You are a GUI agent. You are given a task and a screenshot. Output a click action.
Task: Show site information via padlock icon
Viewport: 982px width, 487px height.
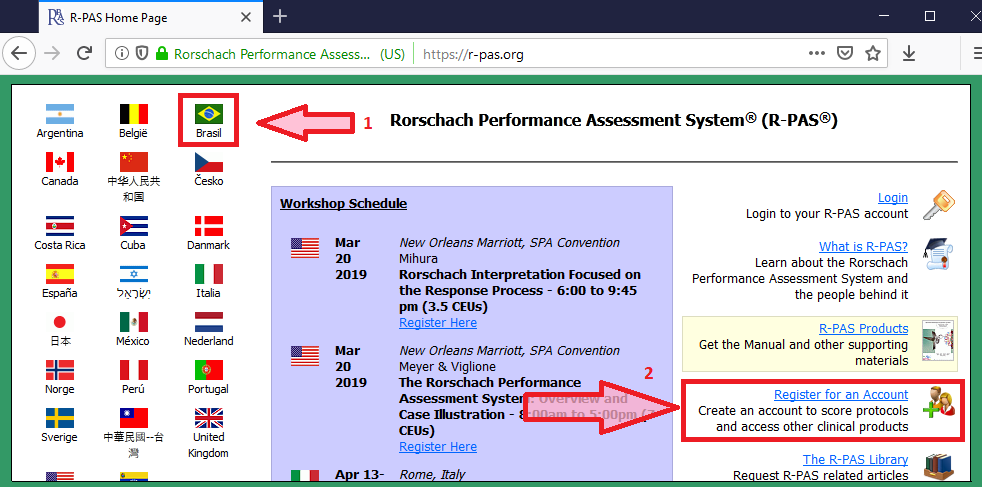[x=161, y=54]
